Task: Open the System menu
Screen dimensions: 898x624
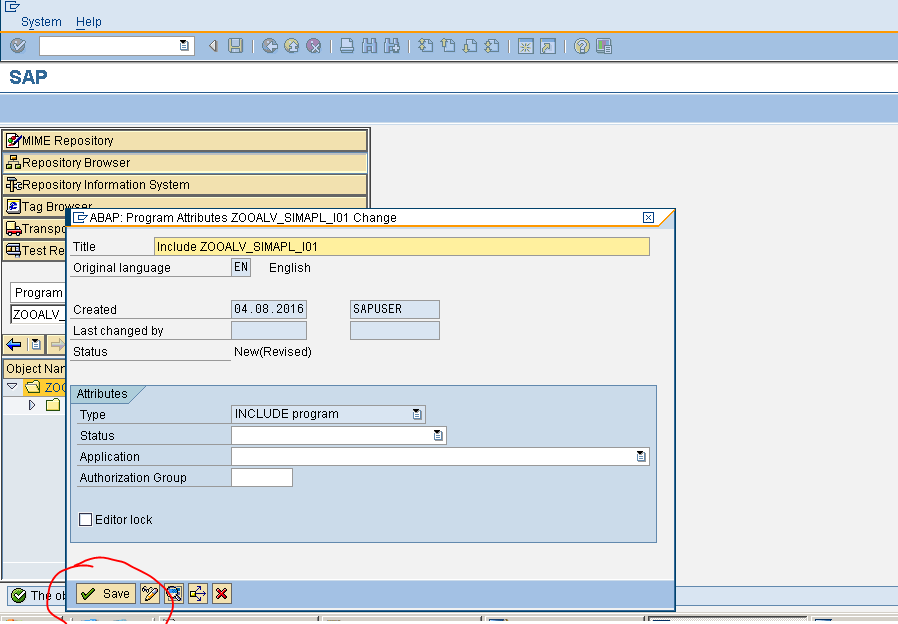Action: click(x=41, y=22)
